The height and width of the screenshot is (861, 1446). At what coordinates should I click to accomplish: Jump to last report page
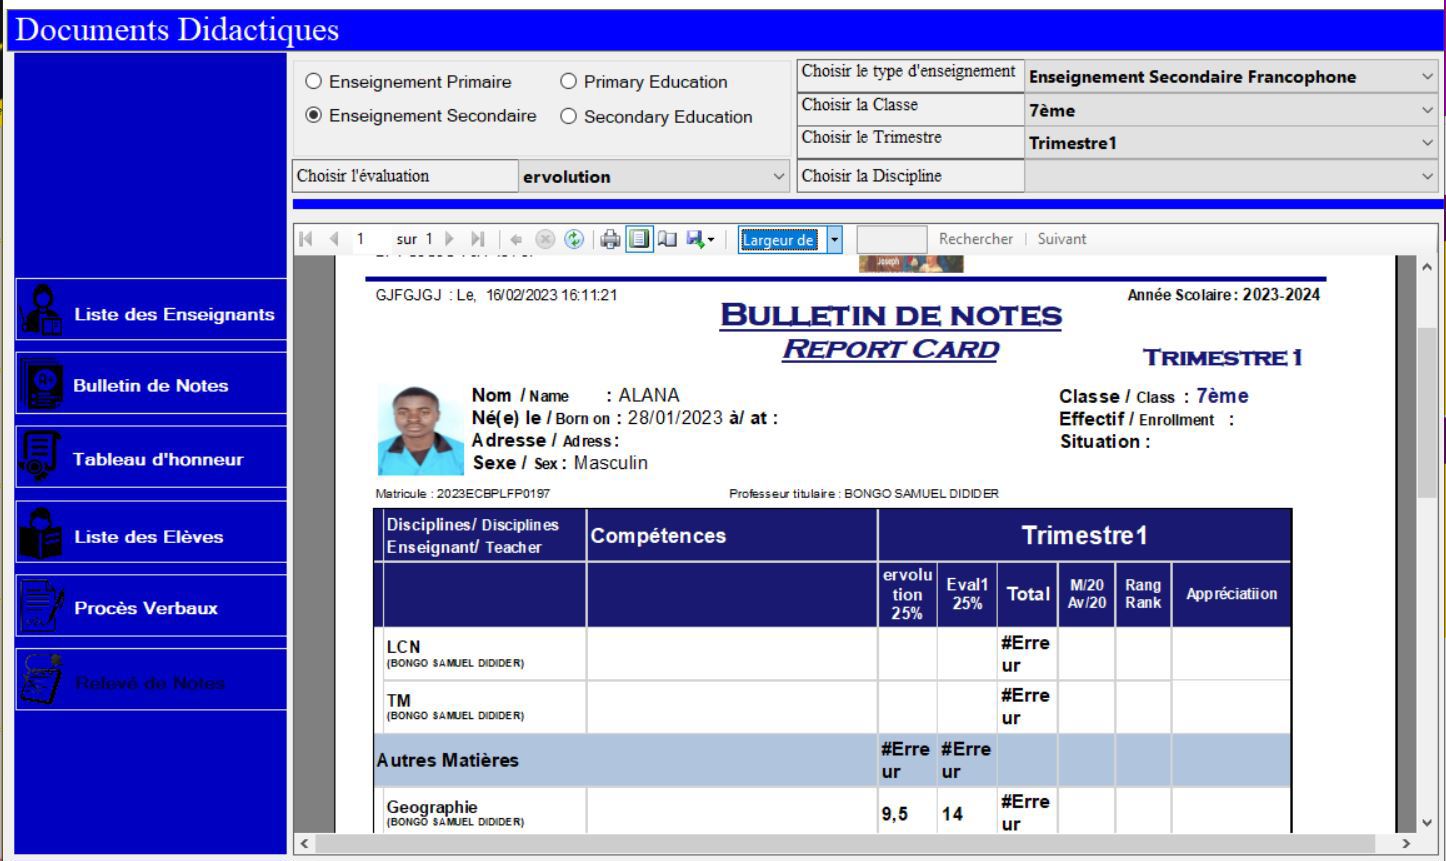[478, 239]
